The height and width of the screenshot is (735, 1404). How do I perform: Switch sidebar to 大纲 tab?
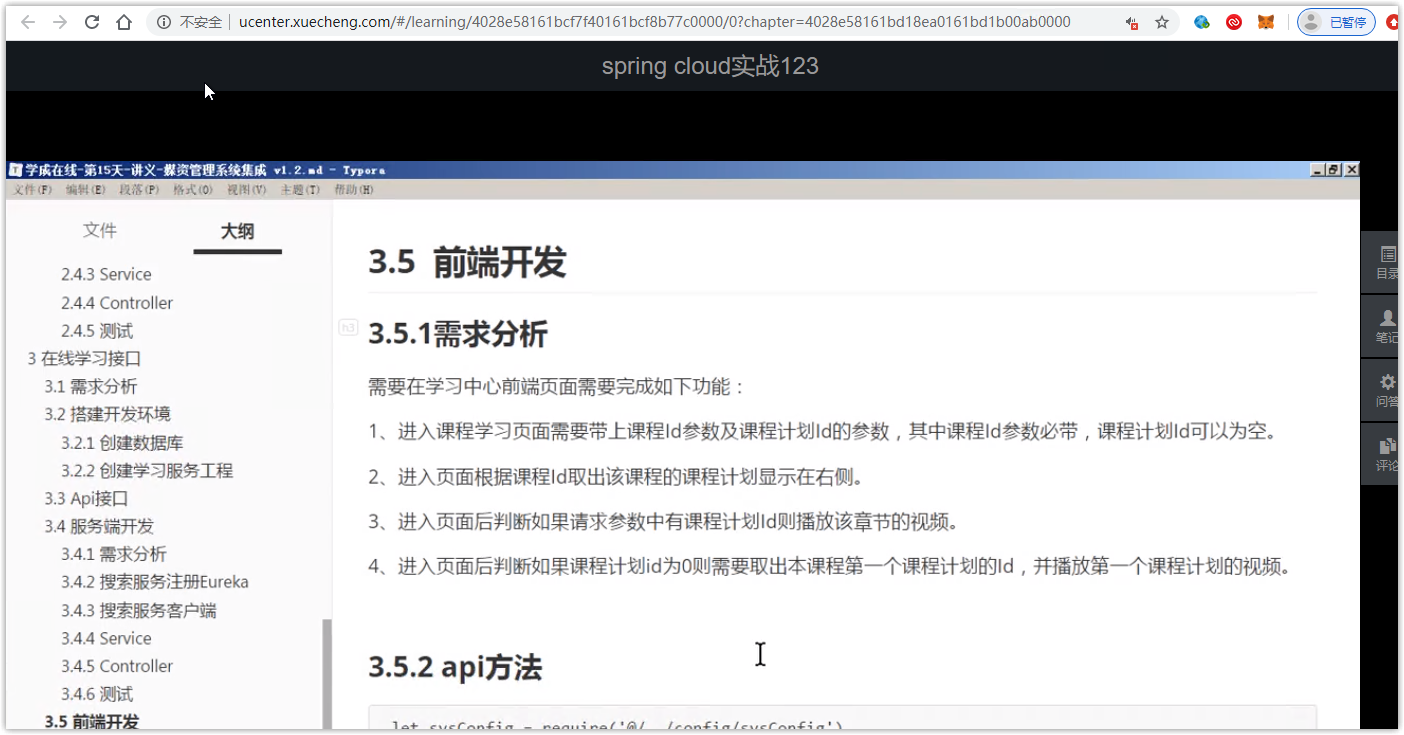(x=237, y=231)
